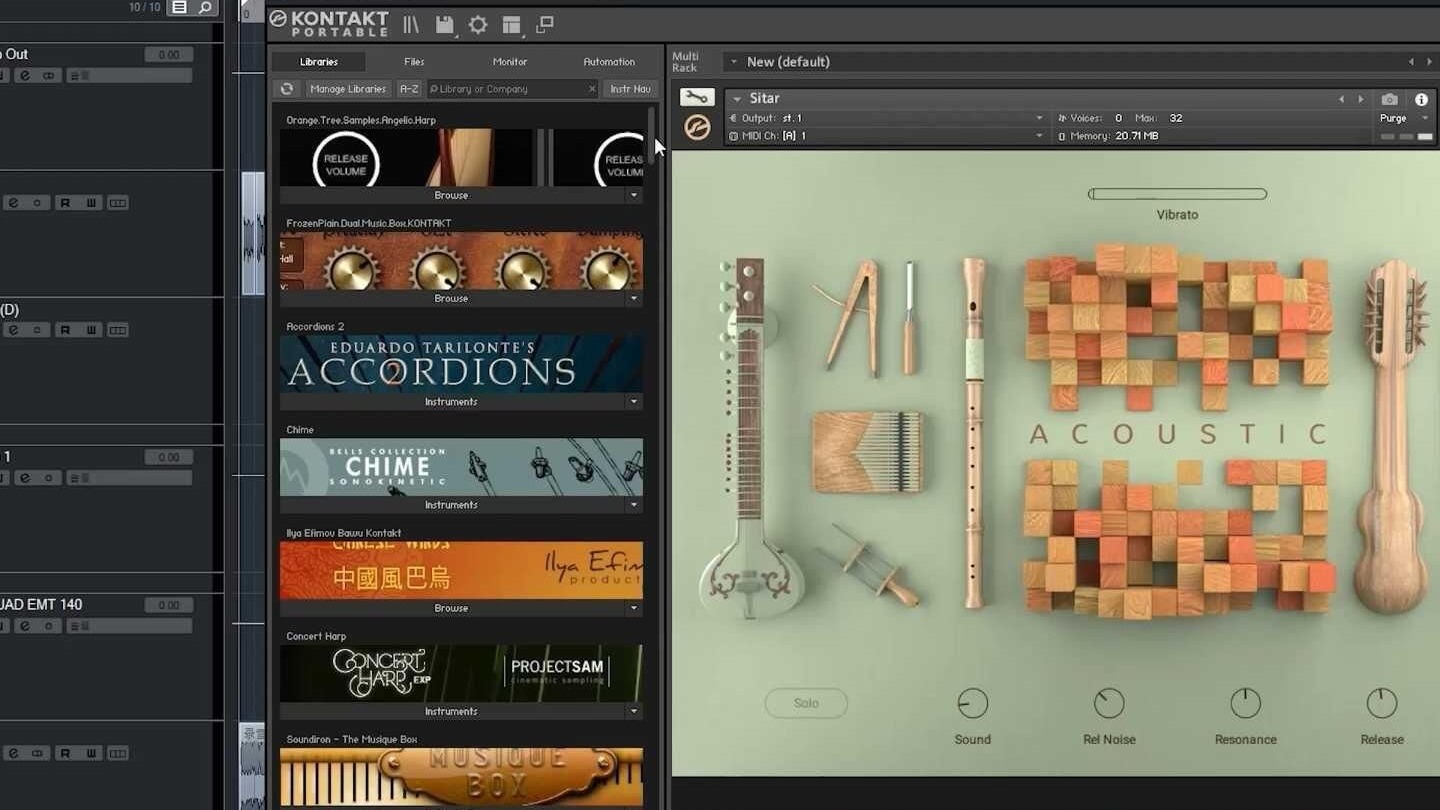This screenshot has width=1440, height=810.
Task: Click the Library or Company search field
Action: pyautogui.click(x=510, y=89)
